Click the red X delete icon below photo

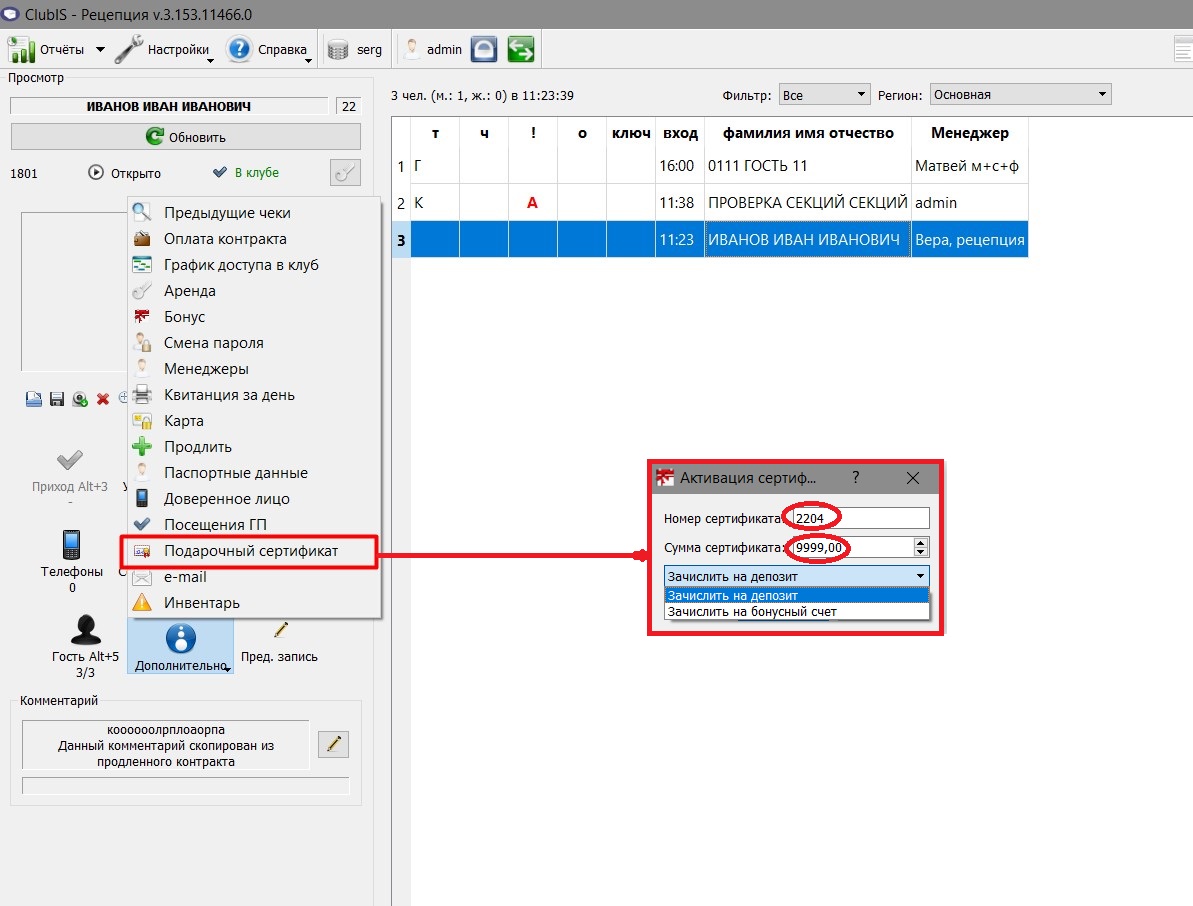(x=103, y=399)
